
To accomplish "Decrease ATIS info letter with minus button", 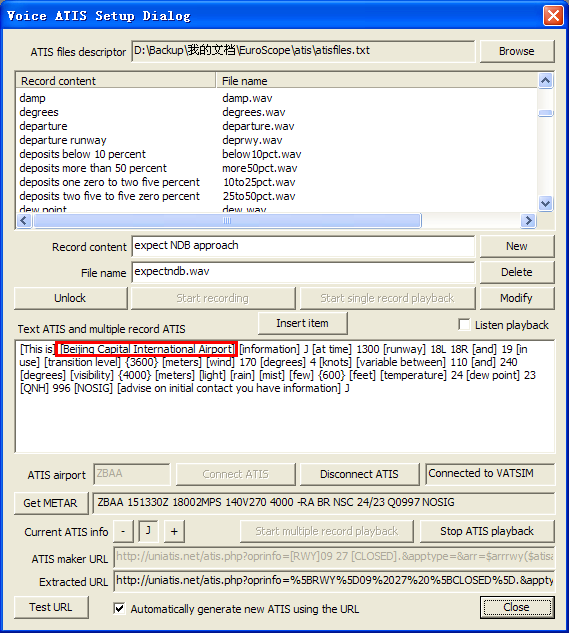I will coord(123,531).
